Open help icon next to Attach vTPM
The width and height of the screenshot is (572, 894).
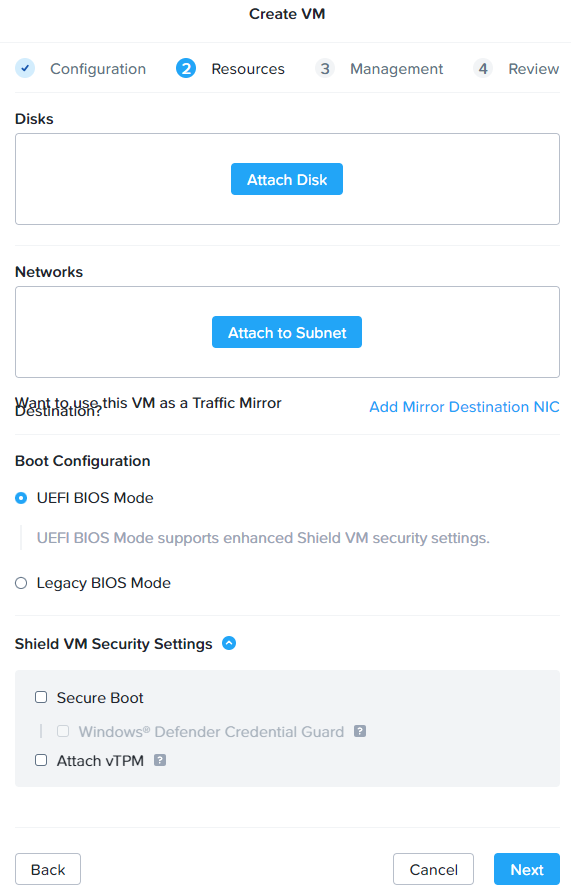click(x=160, y=760)
